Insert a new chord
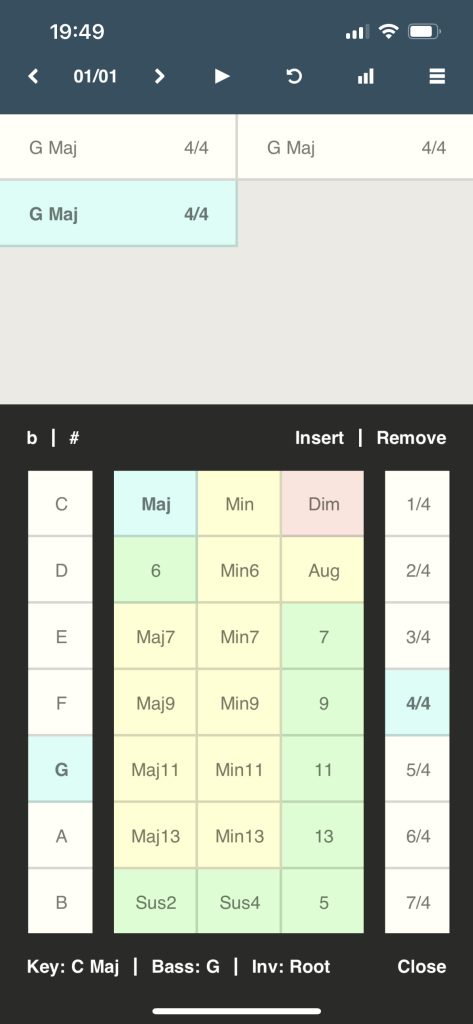The width and height of the screenshot is (473, 1024). pos(319,438)
